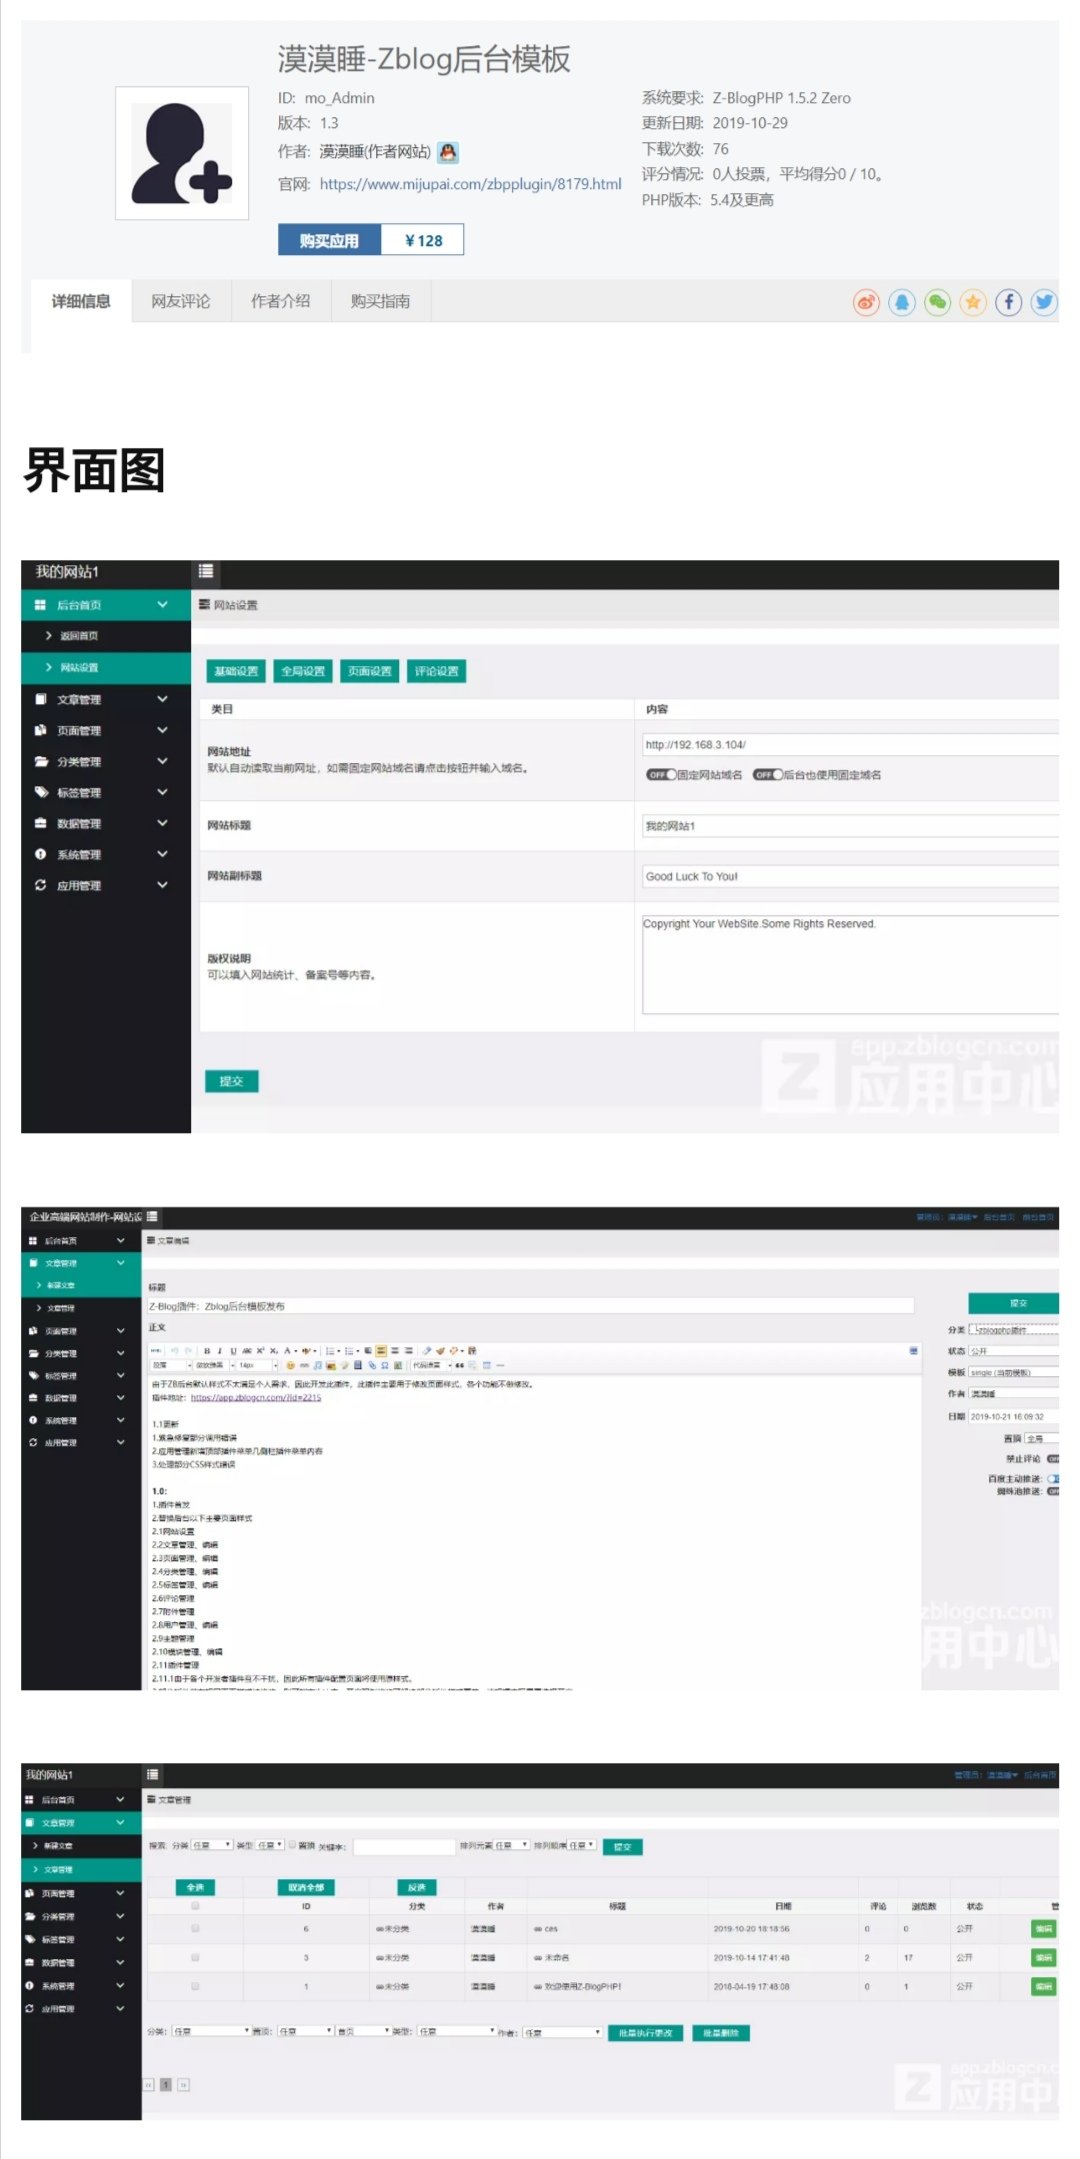Expand 页面管理 chevron in site settings screenshot
Viewport: 1080px width, 2159px height.
tap(162, 730)
